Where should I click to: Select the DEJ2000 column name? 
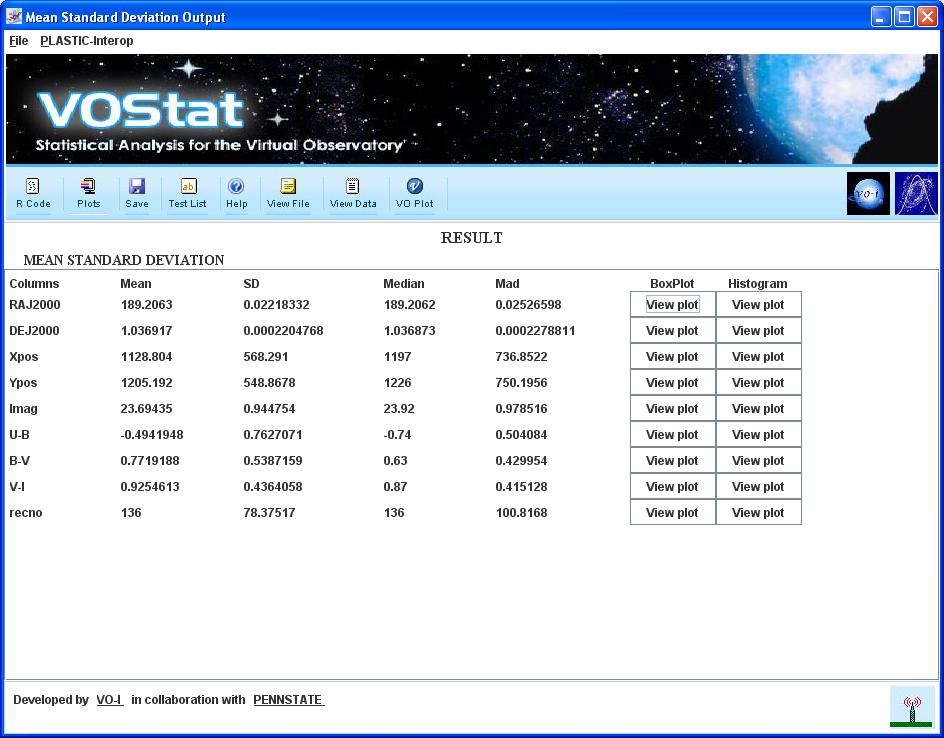point(34,330)
